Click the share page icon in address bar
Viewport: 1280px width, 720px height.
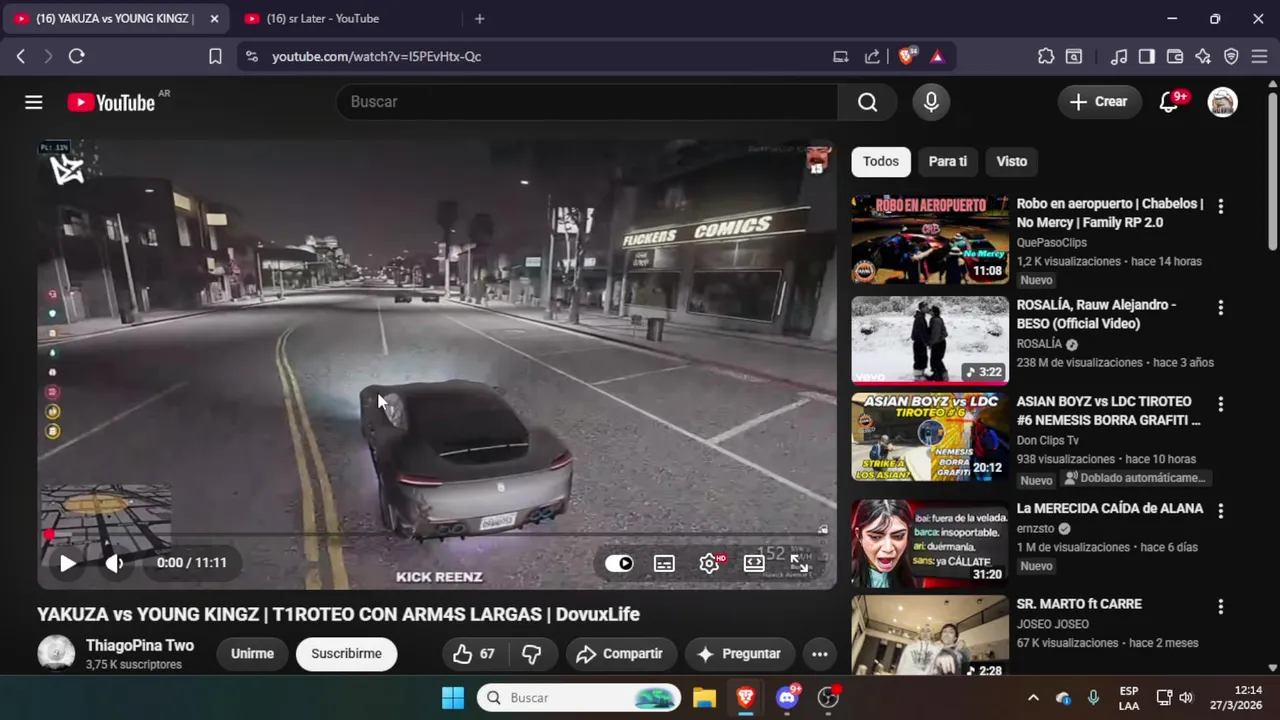(x=872, y=57)
